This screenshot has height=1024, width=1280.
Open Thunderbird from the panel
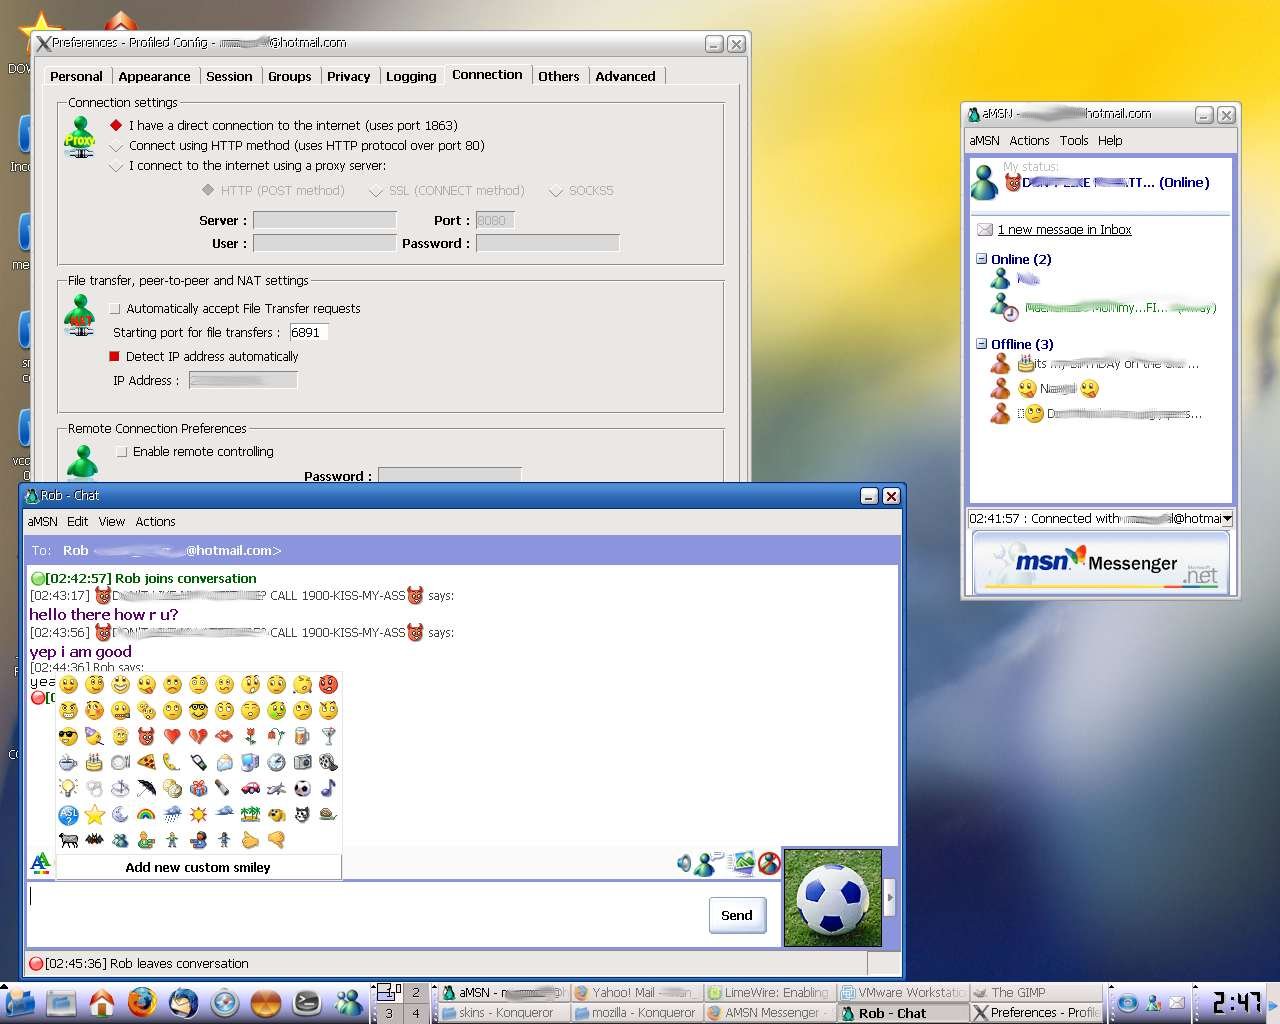[183, 1001]
